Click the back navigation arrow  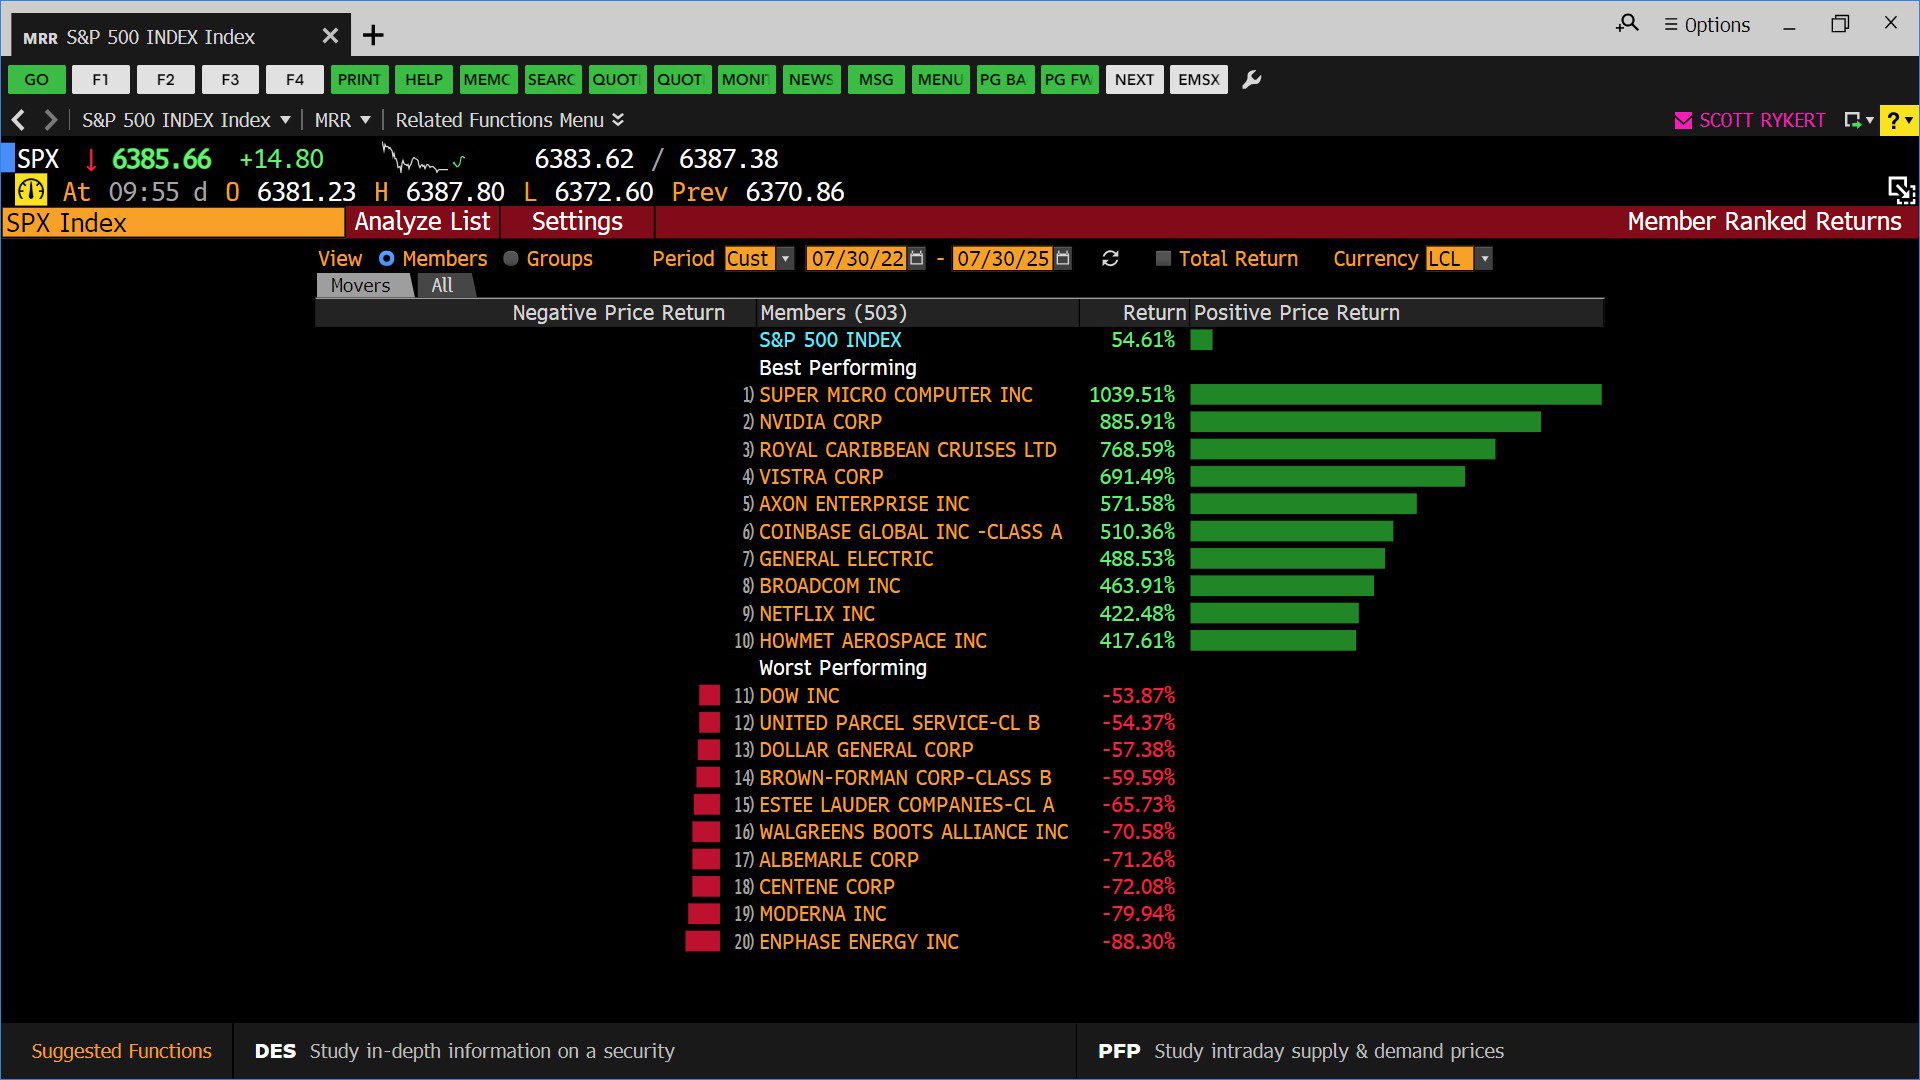18,120
